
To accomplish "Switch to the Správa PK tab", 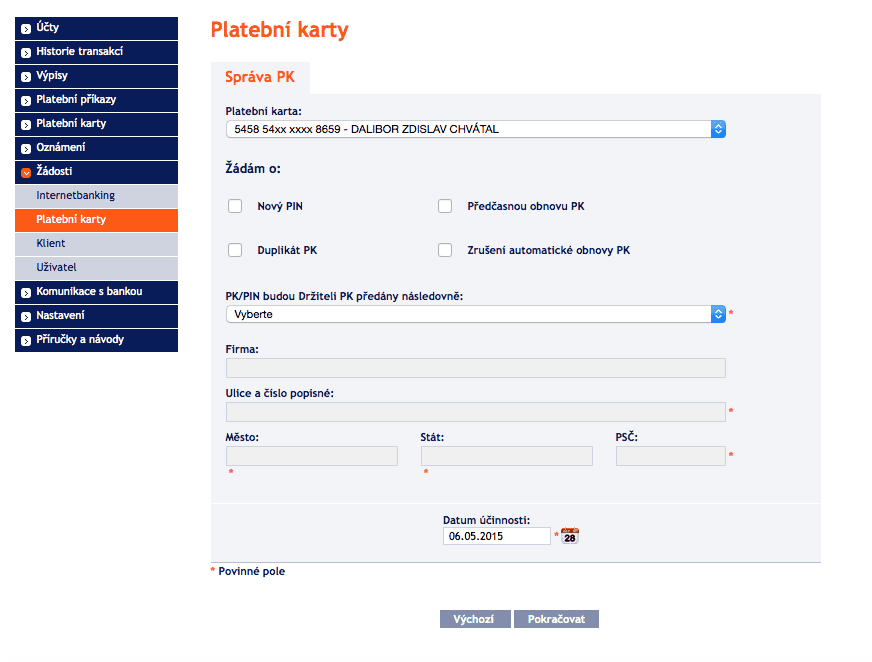I will pos(260,77).
